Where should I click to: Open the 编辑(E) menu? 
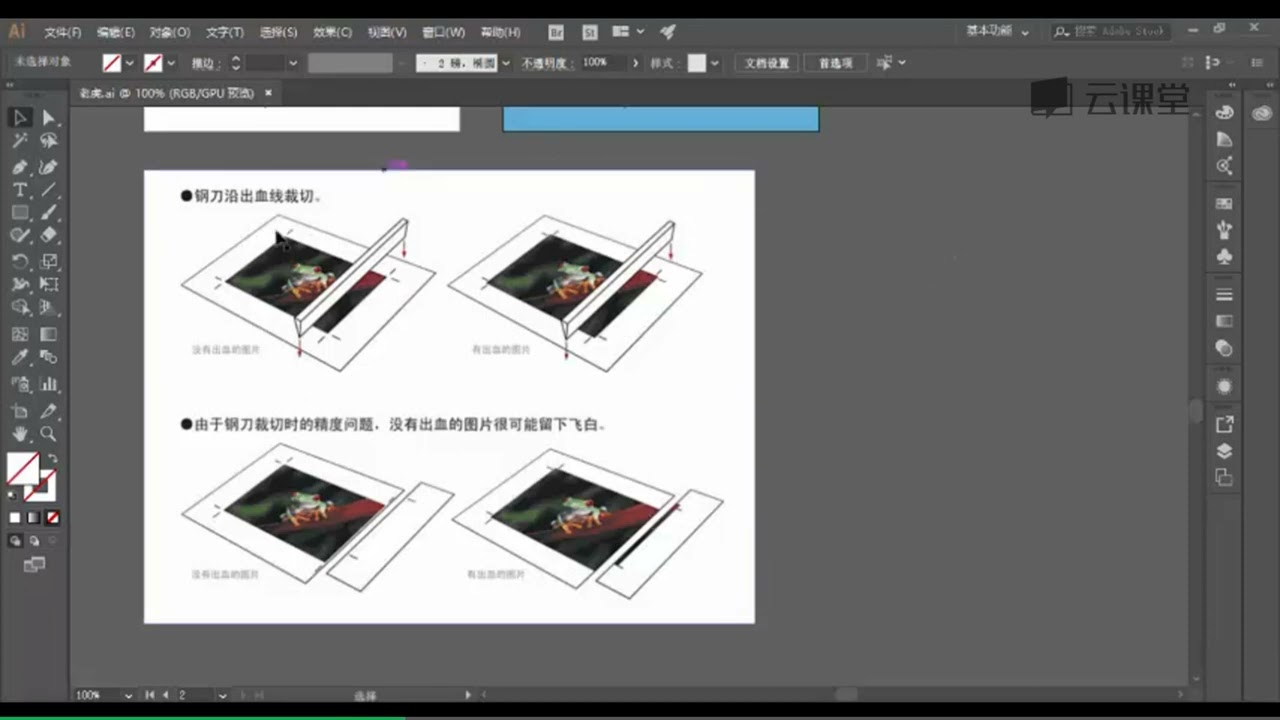pos(116,32)
